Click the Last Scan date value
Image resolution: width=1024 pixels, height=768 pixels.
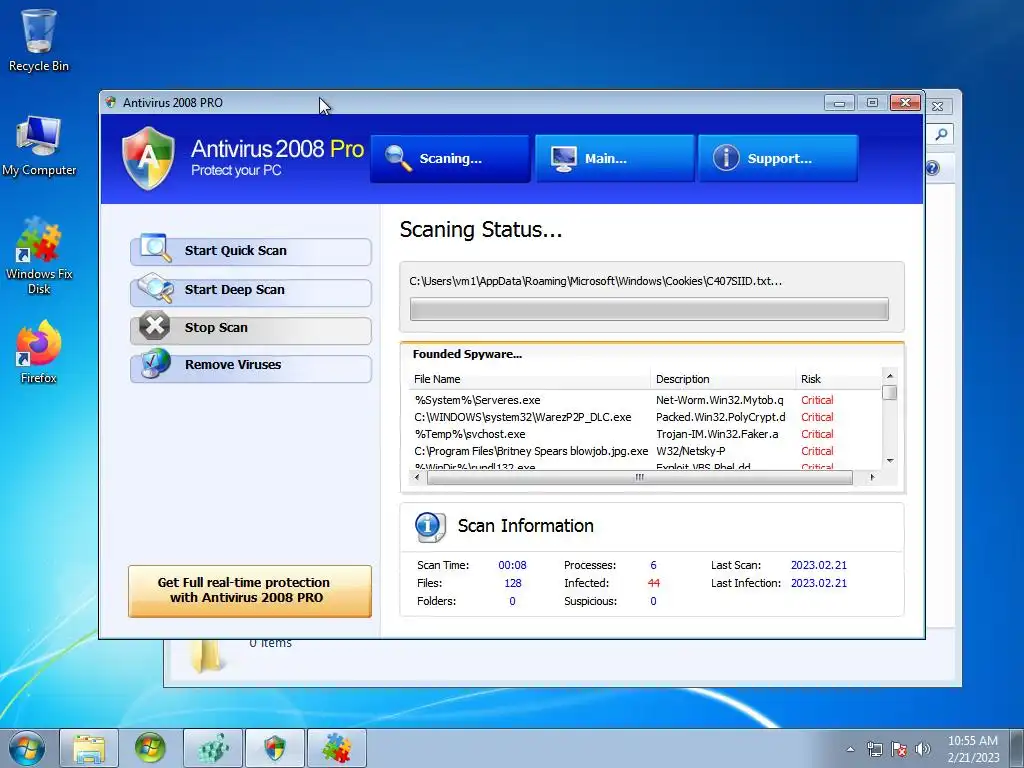819,566
